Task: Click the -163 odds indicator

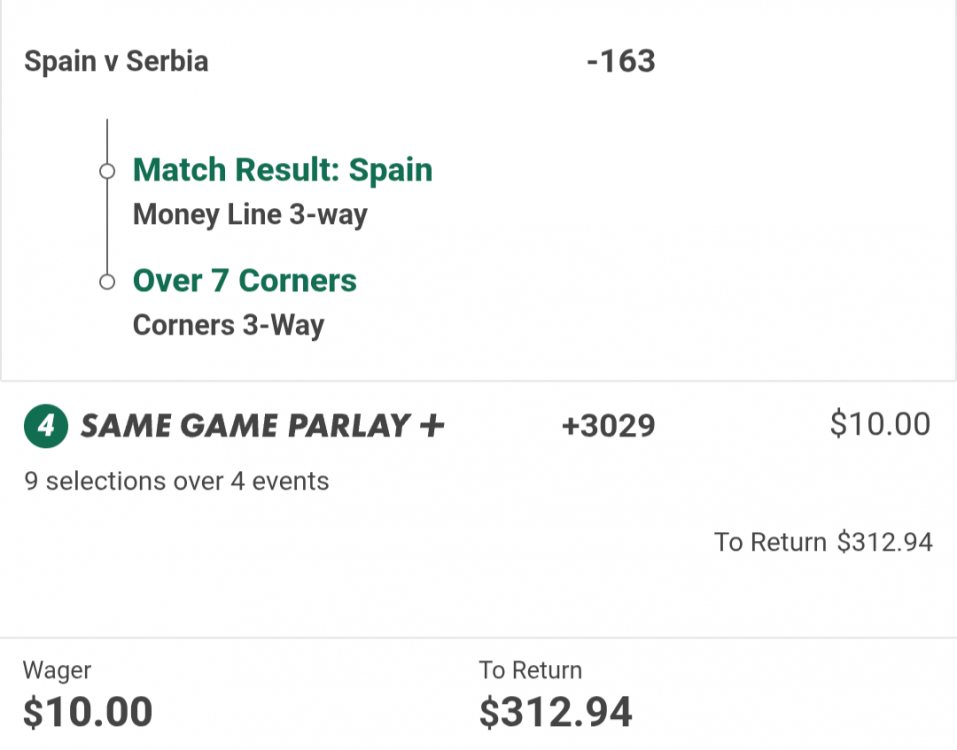Action: 620,61
